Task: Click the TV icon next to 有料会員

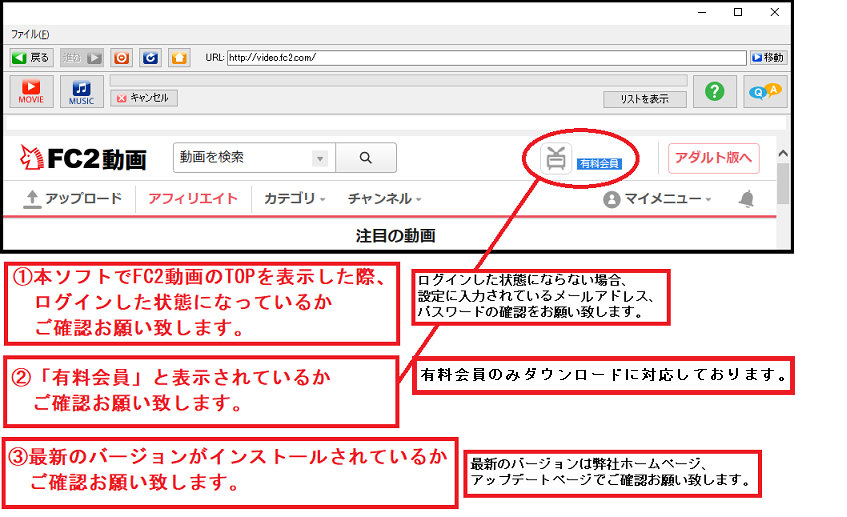Action: (x=556, y=159)
